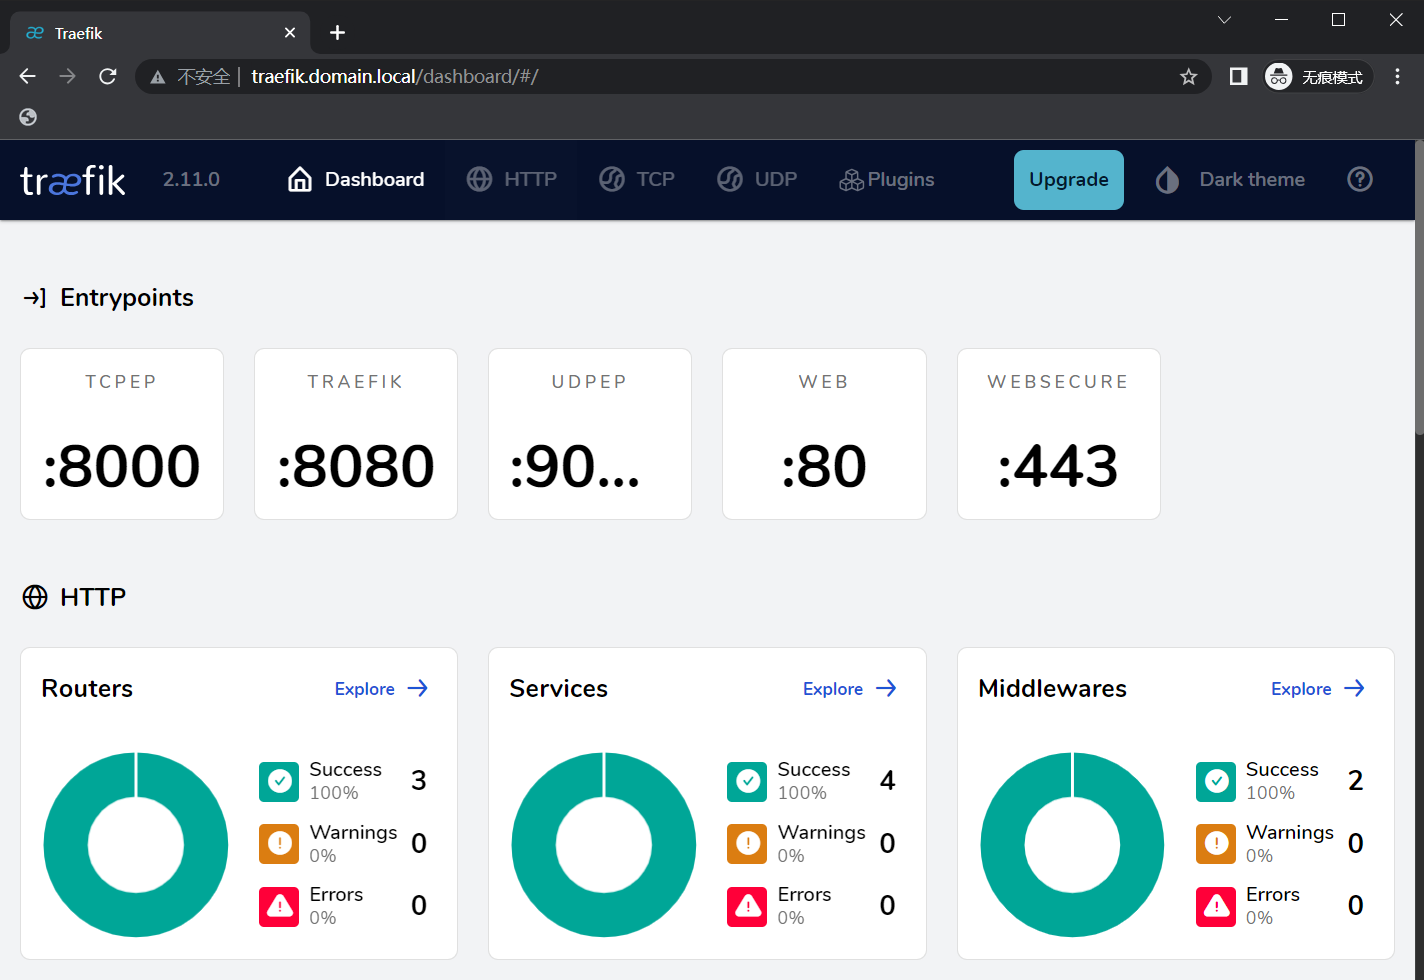Viewport: 1424px width, 980px height.
Task: Go to the HTTP nav tab
Action: point(511,179)
